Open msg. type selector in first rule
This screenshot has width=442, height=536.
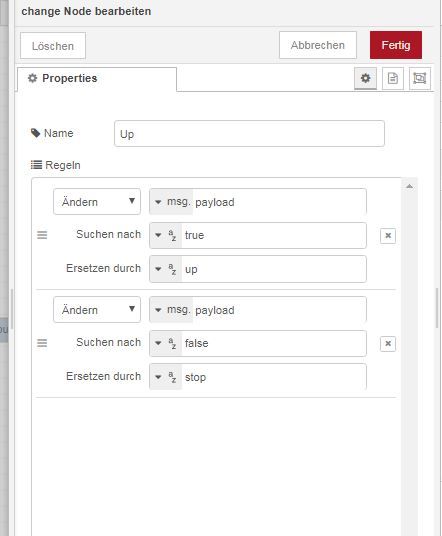tap(171, 202)
